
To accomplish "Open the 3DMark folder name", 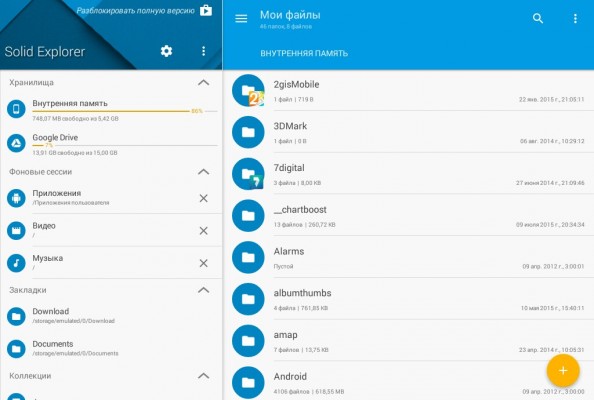I will pos(290,126).
